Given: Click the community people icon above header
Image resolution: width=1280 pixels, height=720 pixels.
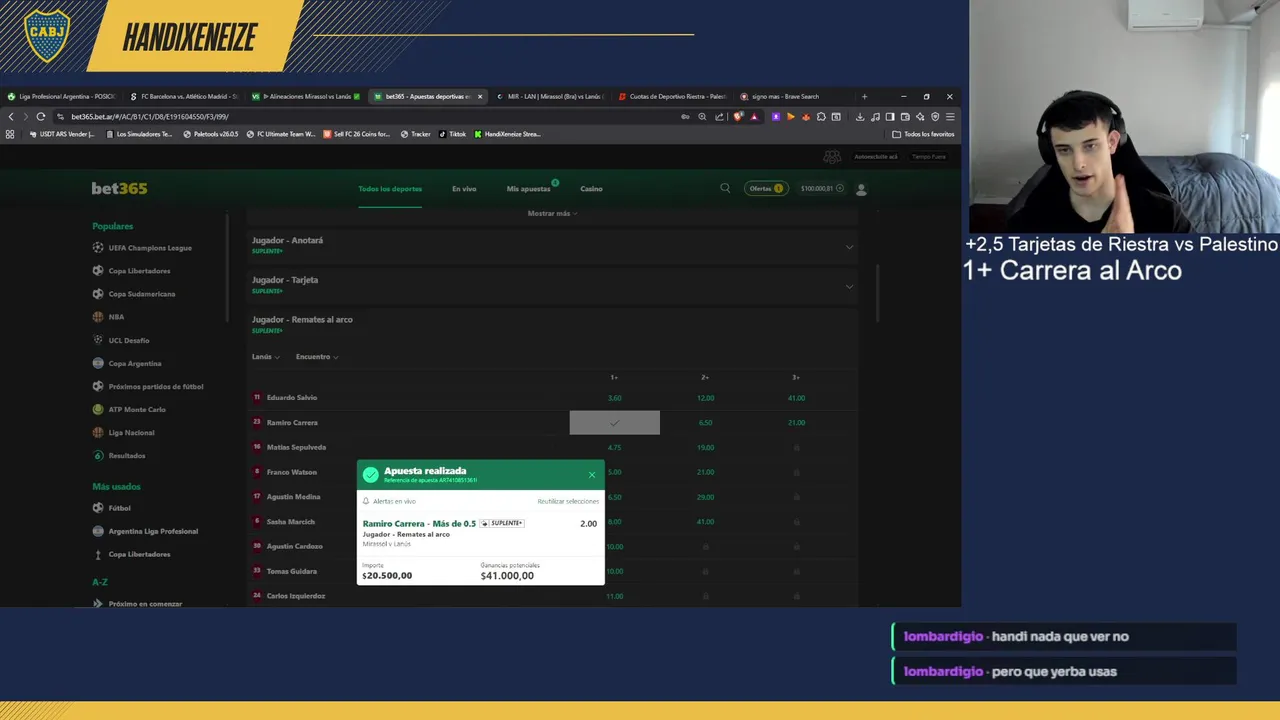Looking at the screenshot, I should [832, 156].
